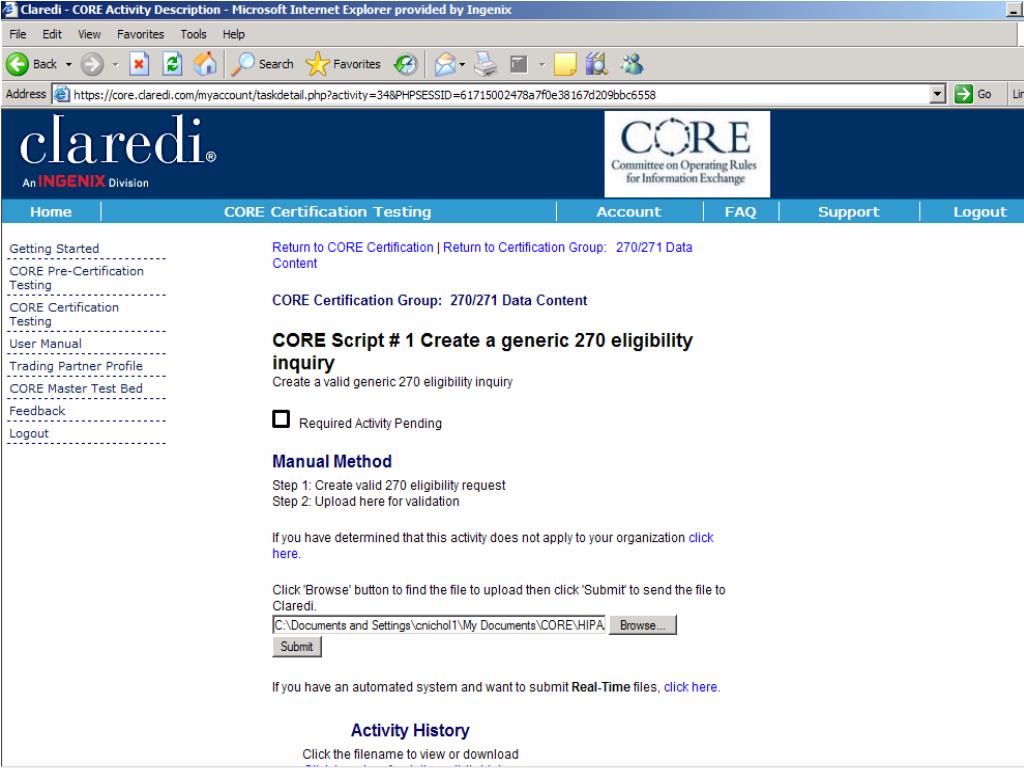Refresh the page using the green arrows icon
Screen dimensions: 1024x768
pos(172,64)
